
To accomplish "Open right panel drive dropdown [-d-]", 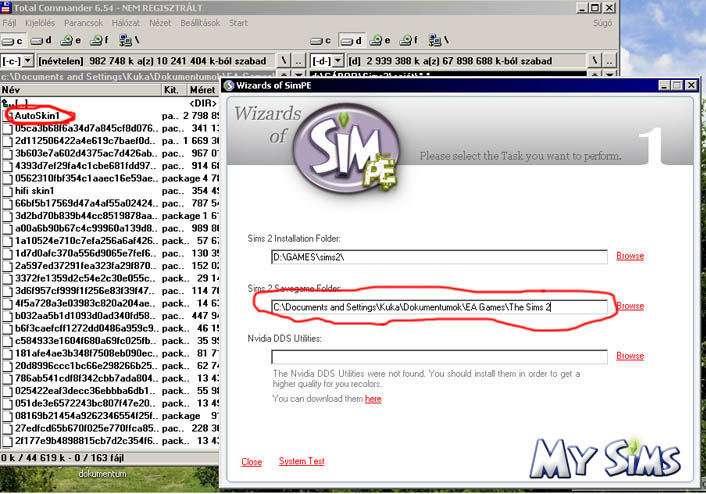I will 327,61.
